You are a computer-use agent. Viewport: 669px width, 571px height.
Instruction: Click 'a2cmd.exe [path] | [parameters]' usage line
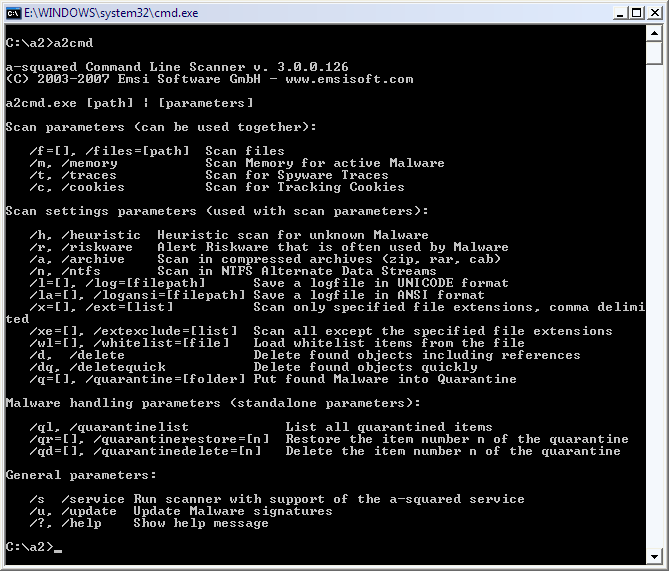pos(129,103)
